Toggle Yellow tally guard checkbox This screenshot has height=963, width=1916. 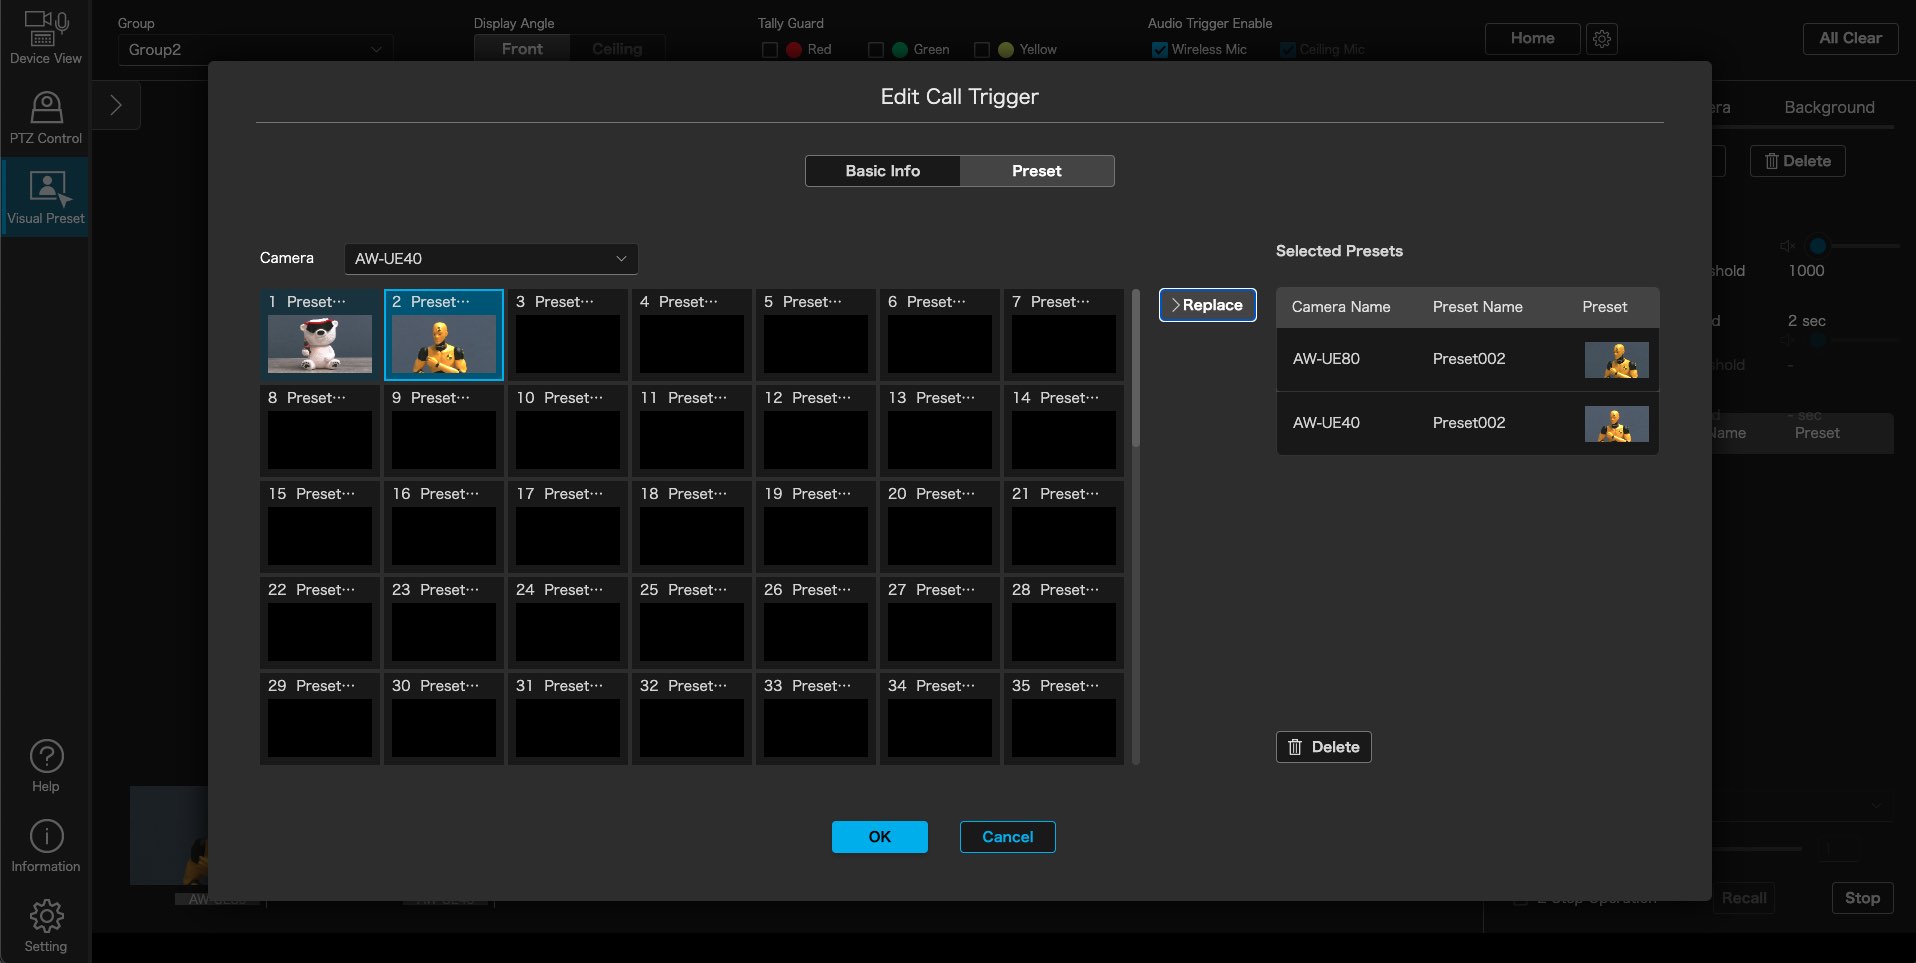(x=982, y=50)
